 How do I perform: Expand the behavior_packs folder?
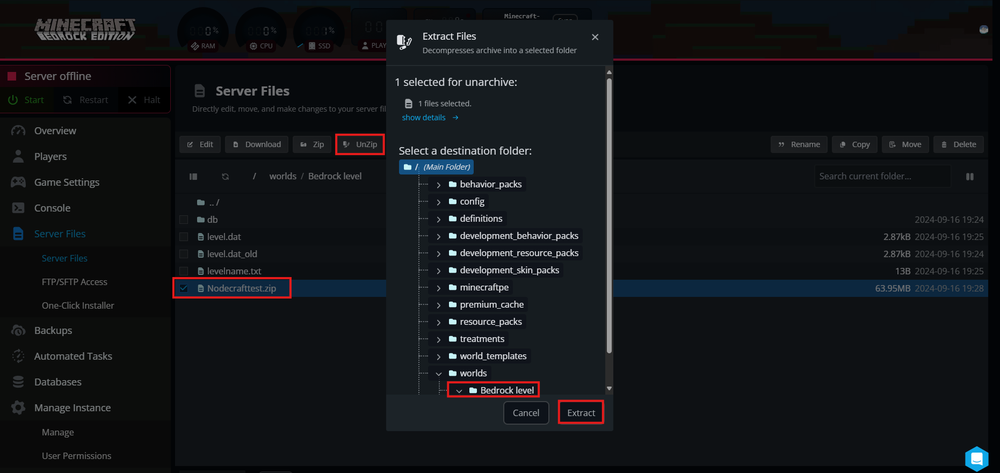tap(438, 185)
